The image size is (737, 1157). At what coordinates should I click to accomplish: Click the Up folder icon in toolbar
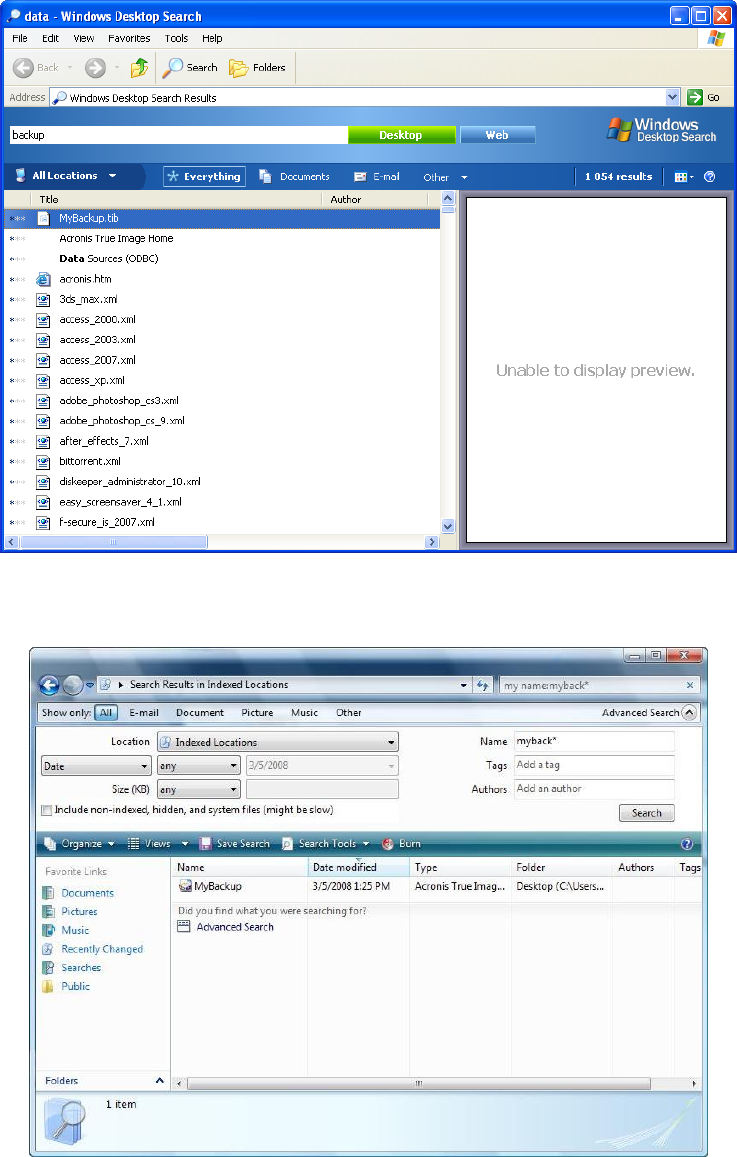pyautogui.click(x=139, y=68)
